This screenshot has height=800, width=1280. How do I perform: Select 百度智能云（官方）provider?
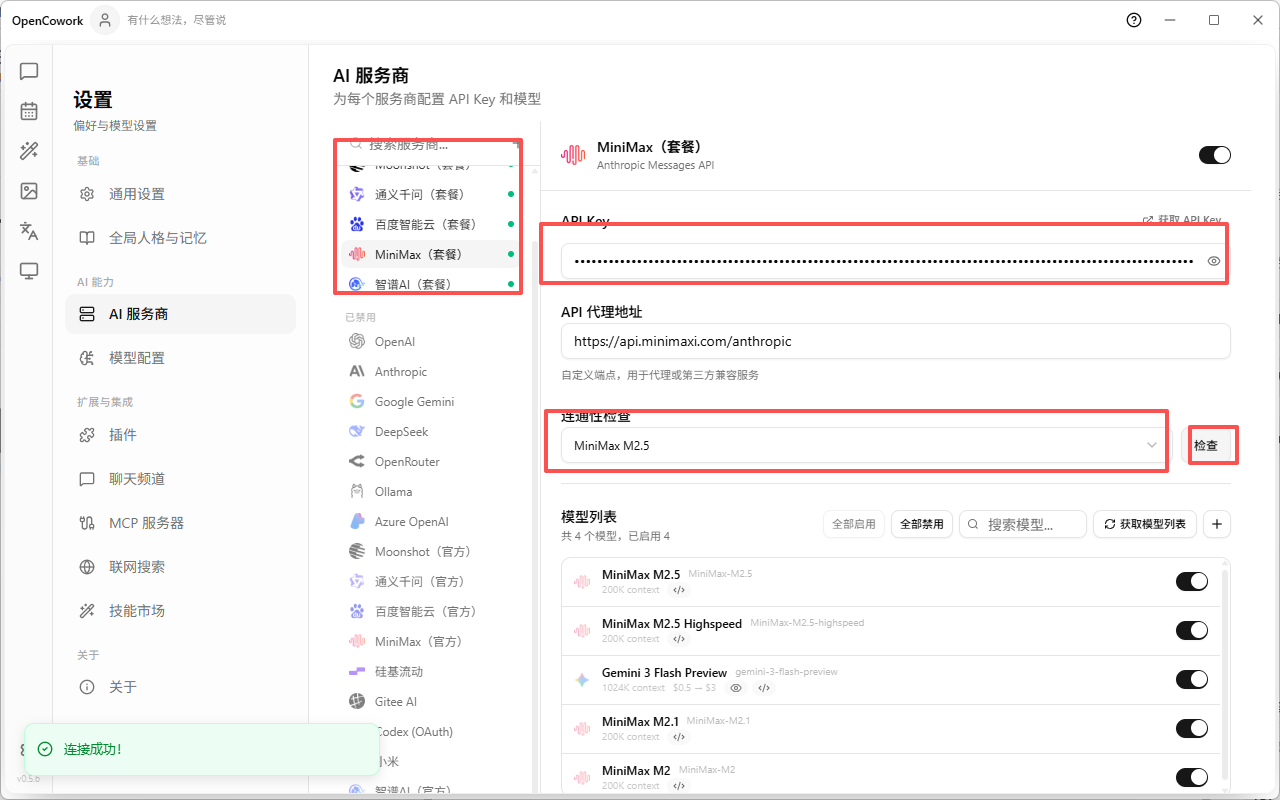coord(431,612)
